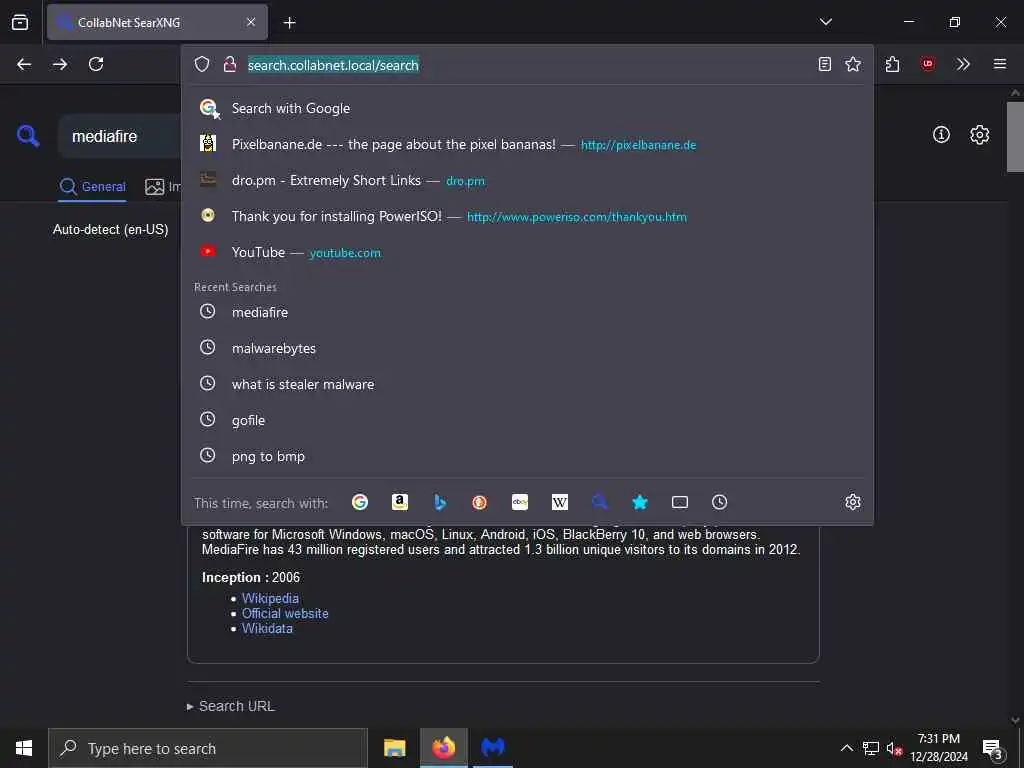Image resolution: width=1024 pixels, height=768 pixels.
Task: Open PowerISO thank you page suggestion
Action: [x=527, y=216]
